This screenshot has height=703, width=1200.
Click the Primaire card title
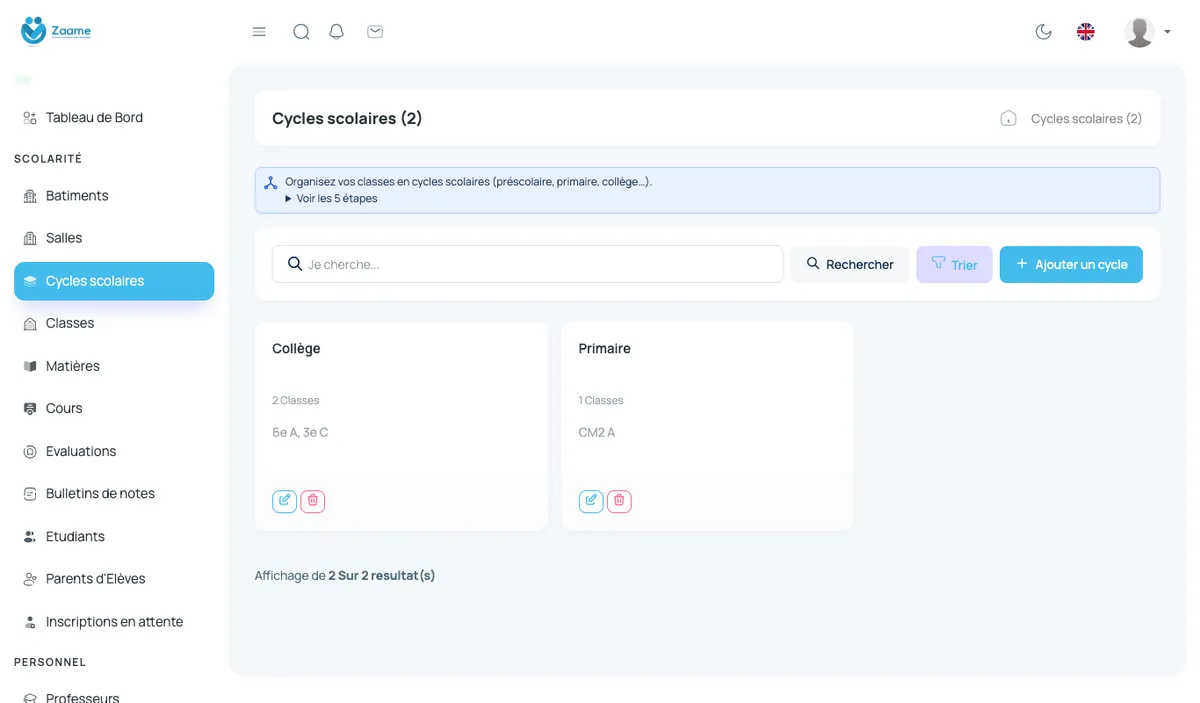point(605,348)
